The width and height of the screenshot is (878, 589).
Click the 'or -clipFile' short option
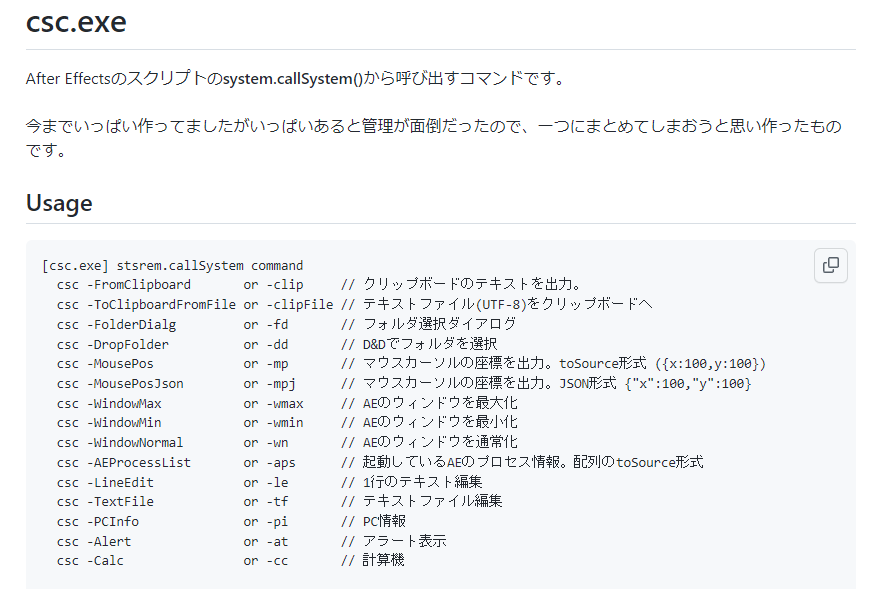click(288, 305)
